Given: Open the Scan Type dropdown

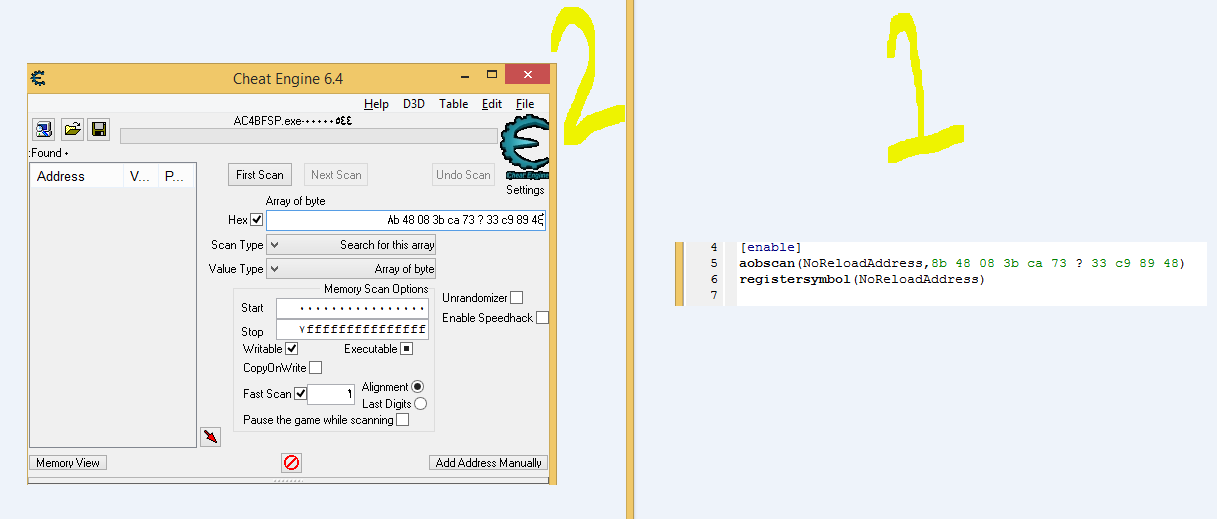Looking at the screenshot, I should (x=351, y=245).
